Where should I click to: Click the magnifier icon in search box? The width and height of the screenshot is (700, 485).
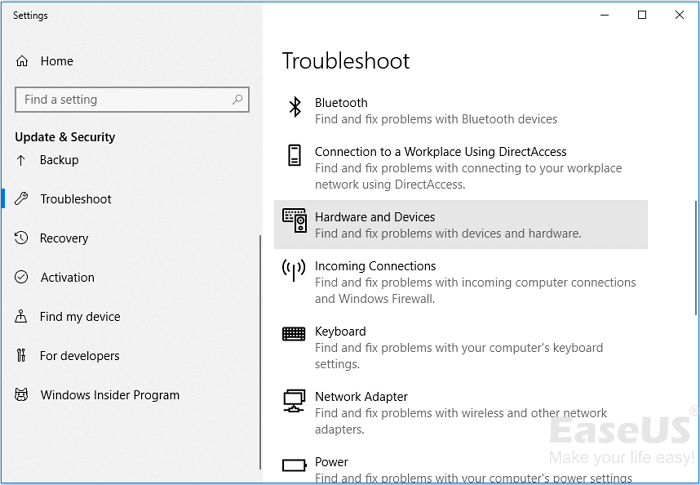click(238, 100)
